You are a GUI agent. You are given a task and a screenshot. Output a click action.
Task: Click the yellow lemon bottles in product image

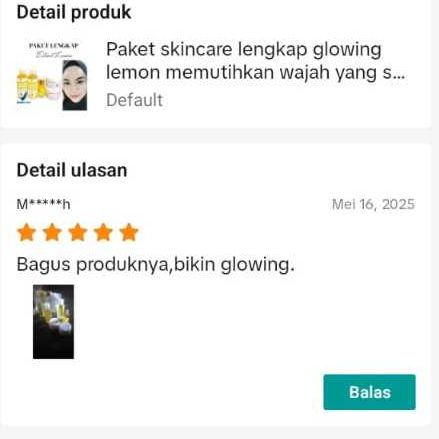click(31, 85)
